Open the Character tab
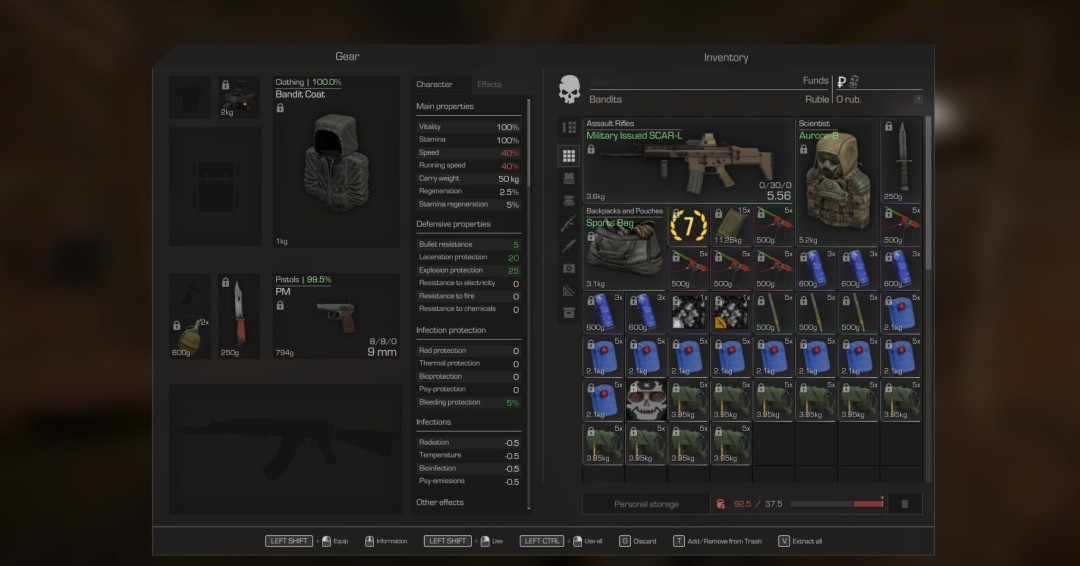This screenshot has width=1080, height=566. 434,85
